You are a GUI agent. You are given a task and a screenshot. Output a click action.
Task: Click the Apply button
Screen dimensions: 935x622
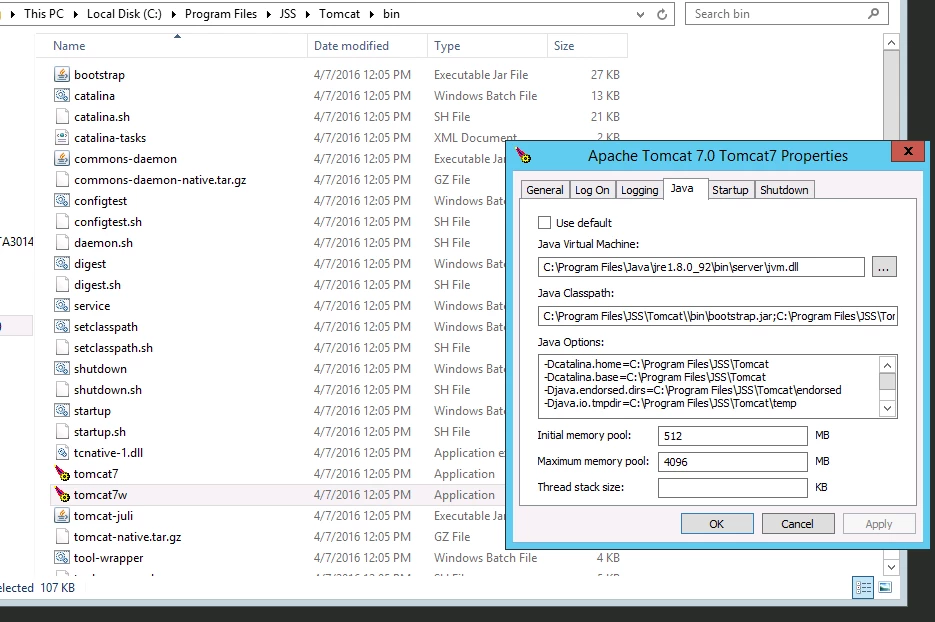pyautogui.click(x=879, y=524)
